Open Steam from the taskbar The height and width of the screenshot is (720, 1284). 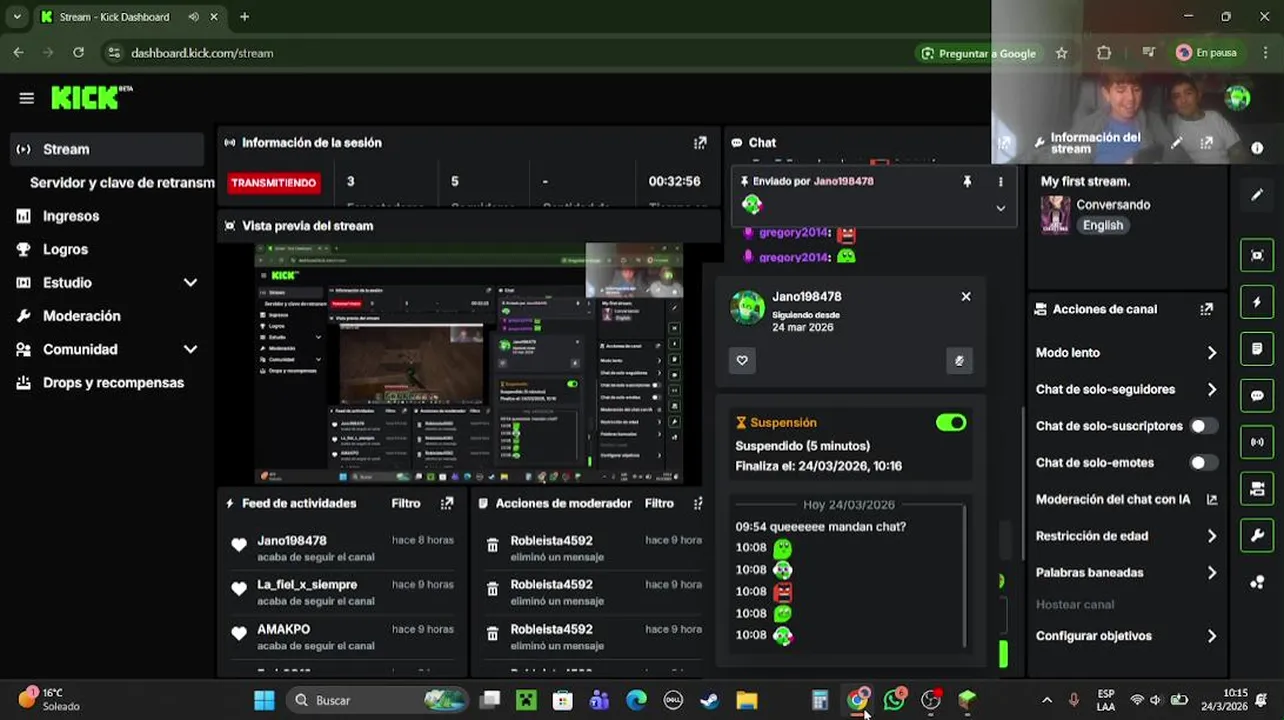[709, 700]
